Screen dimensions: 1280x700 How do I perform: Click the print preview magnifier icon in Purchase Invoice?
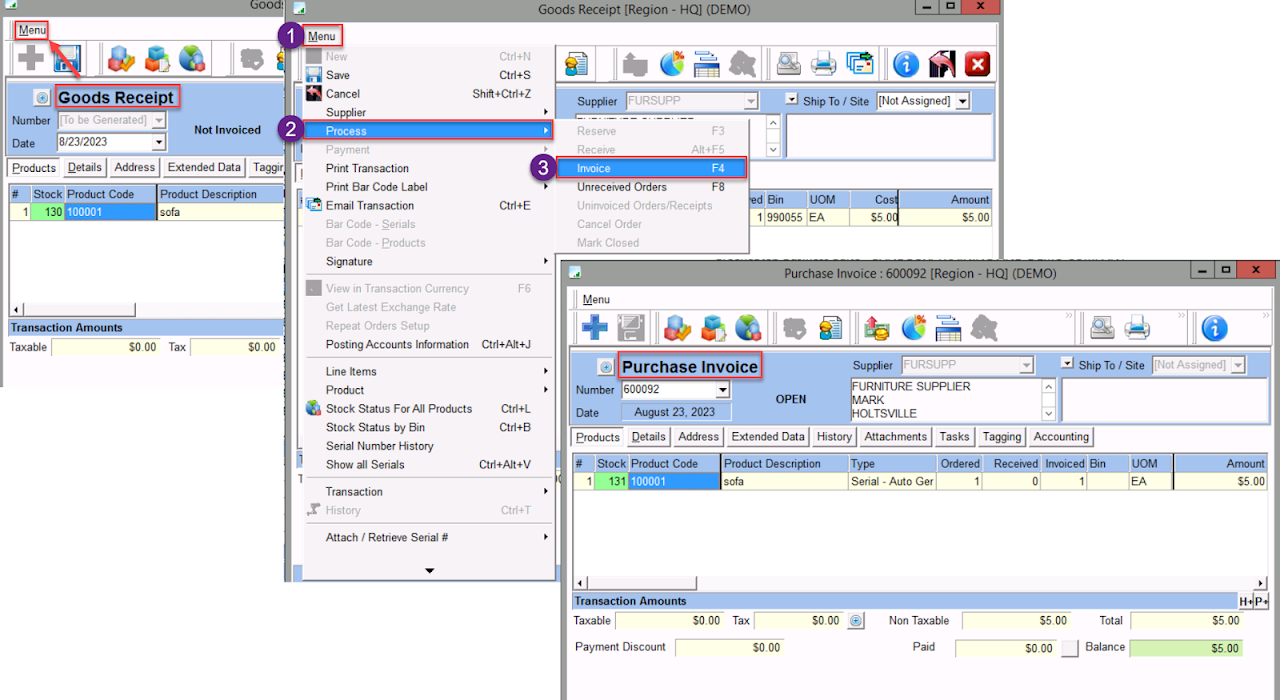(x=1102, y=327)
